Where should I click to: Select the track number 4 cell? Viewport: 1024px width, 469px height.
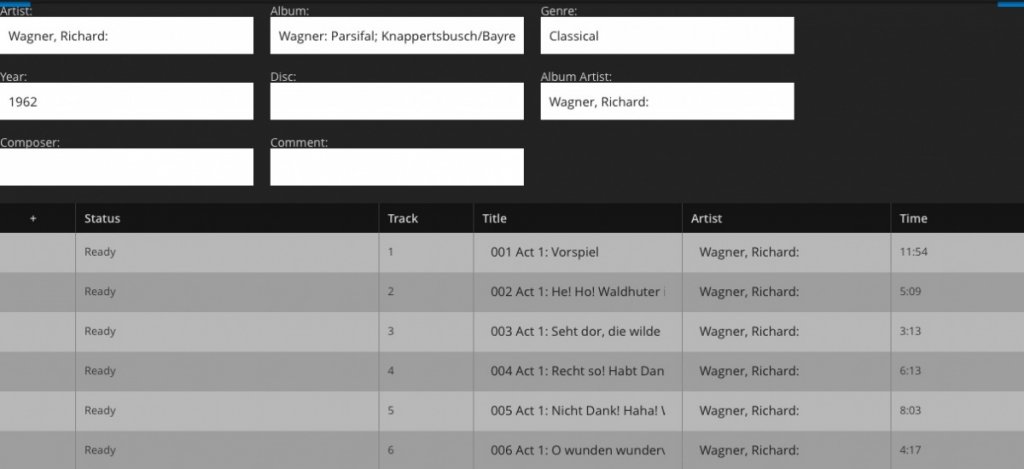[426, 371]
